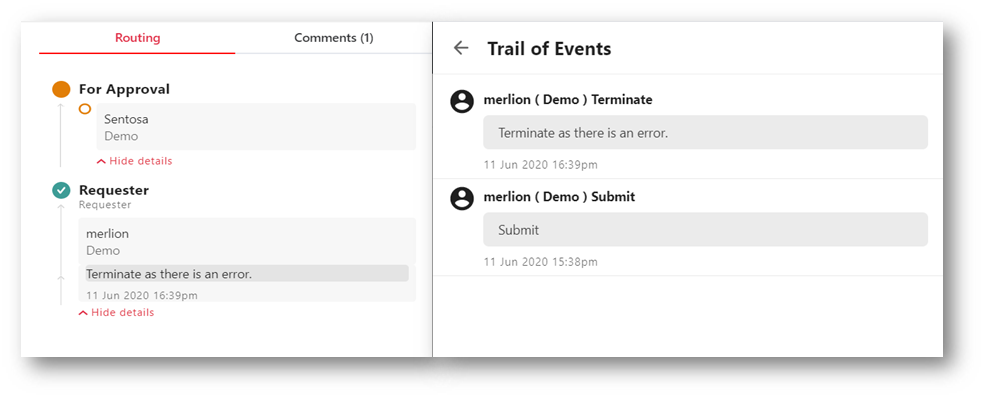This screenshot has height=399, width=985.
Task: Click the avatar icon on the Terminate event
Action: coord(462,101)
